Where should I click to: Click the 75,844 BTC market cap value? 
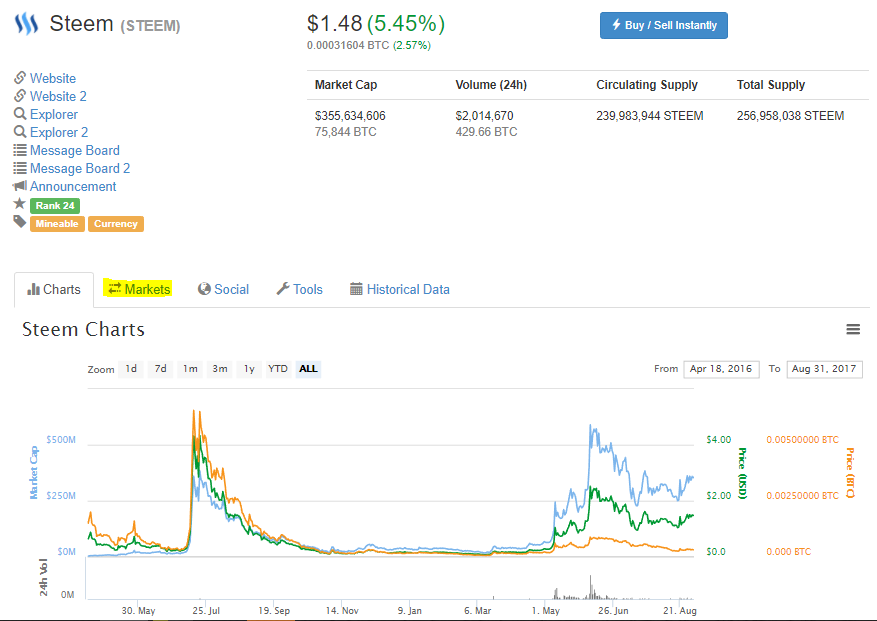[346, 132]
